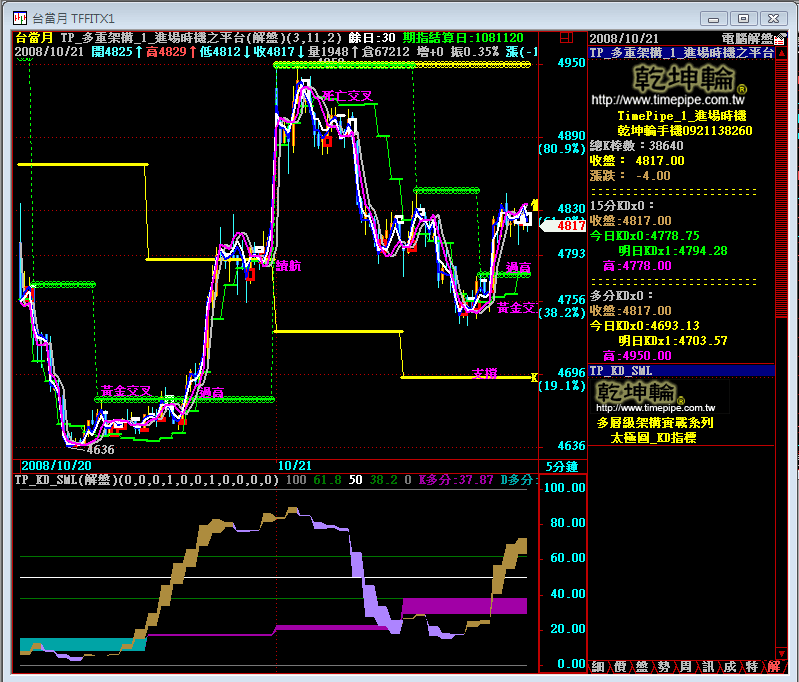Click the 台當月 symbol label in chart header
799x682 pixels.
34,38
